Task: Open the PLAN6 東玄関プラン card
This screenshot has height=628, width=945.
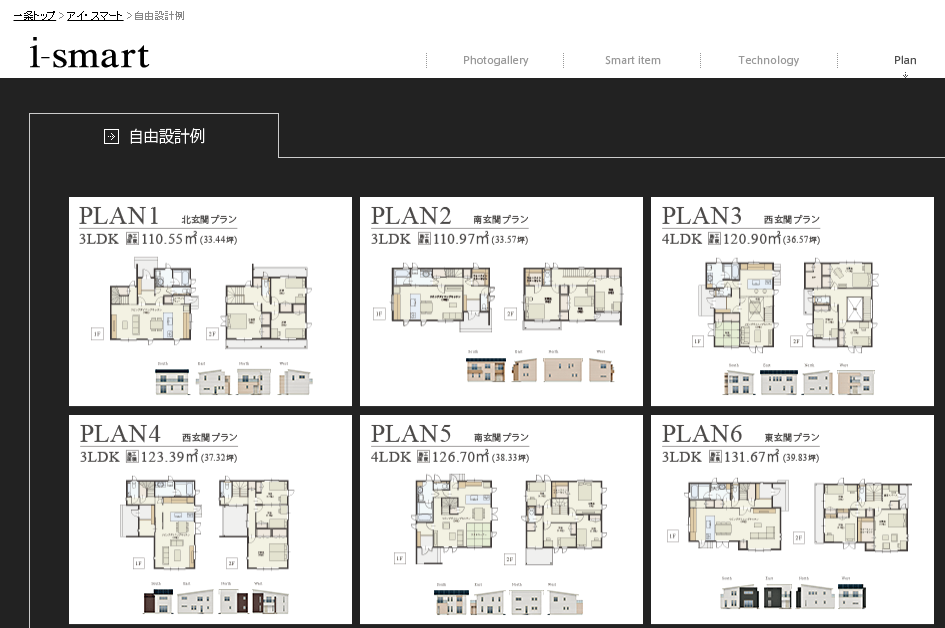Action: 793,520
